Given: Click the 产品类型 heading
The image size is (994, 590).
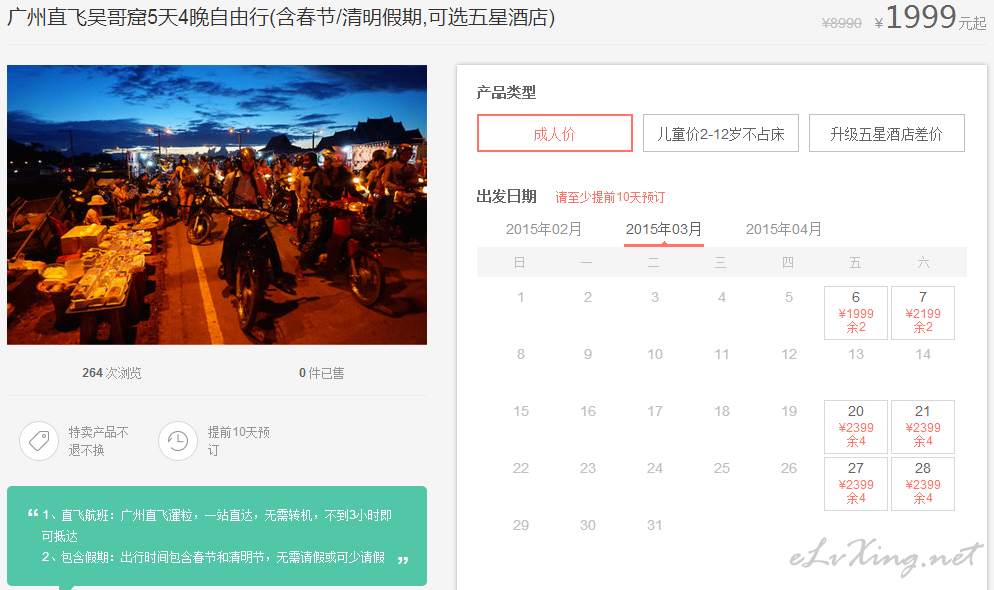Looking at the screenshot, I should pyautogui.click(x=506, y=93).
